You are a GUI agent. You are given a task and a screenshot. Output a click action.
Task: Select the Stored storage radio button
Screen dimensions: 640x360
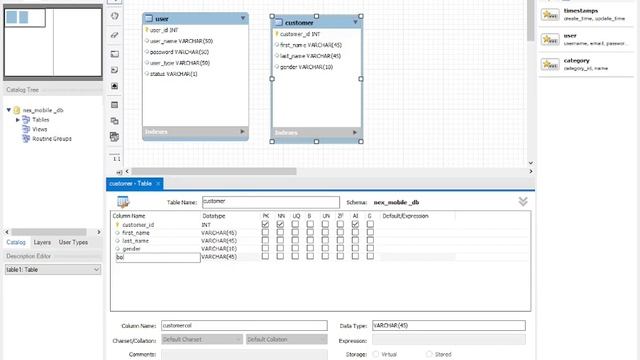click(429, 354)
